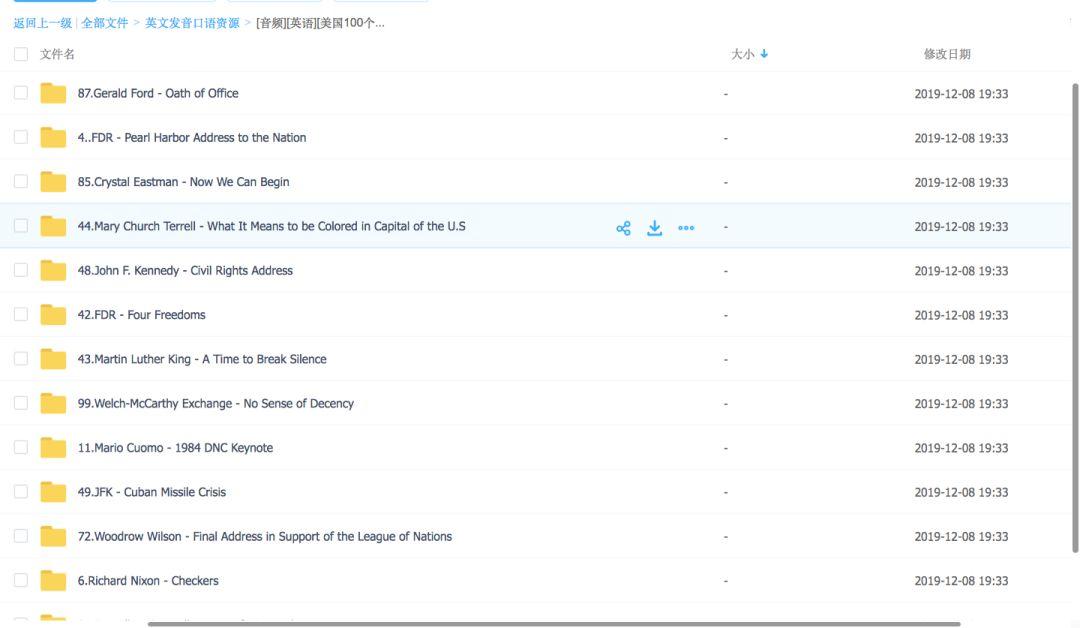Click the current folder breadcrumb [音频][英语][美国100个...

pos(320,23)
